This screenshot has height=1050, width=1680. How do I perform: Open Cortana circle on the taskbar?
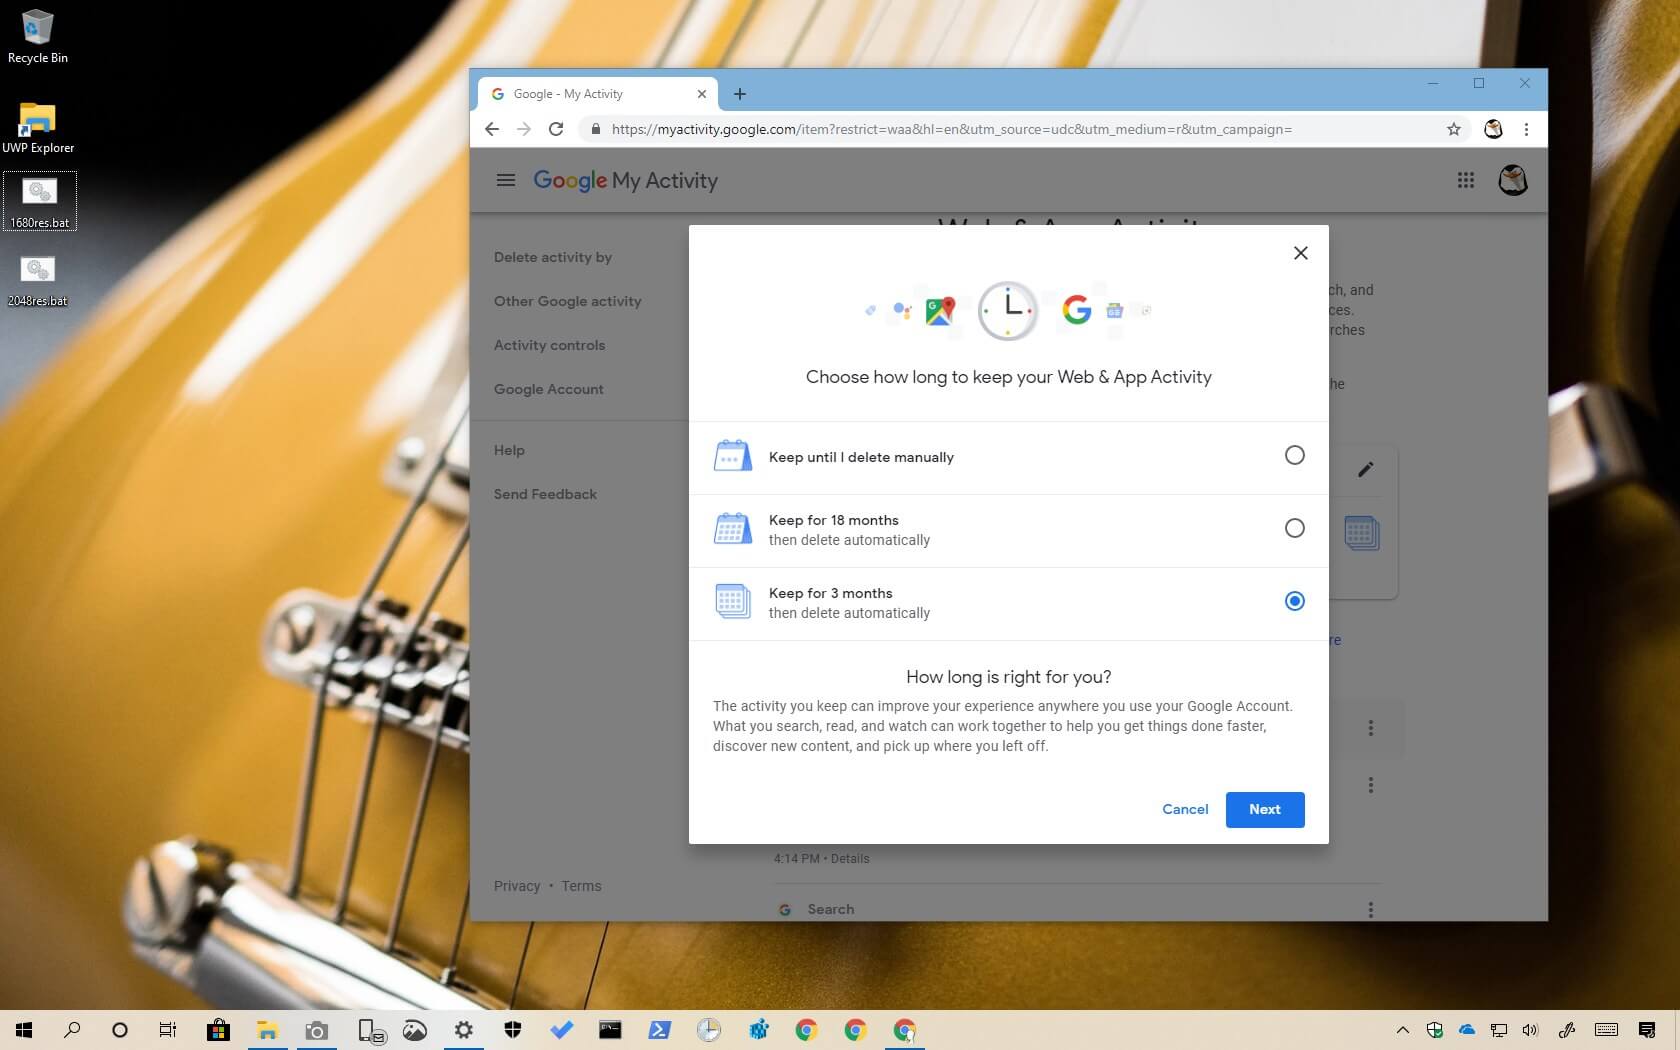click(x=120, y=1029)
